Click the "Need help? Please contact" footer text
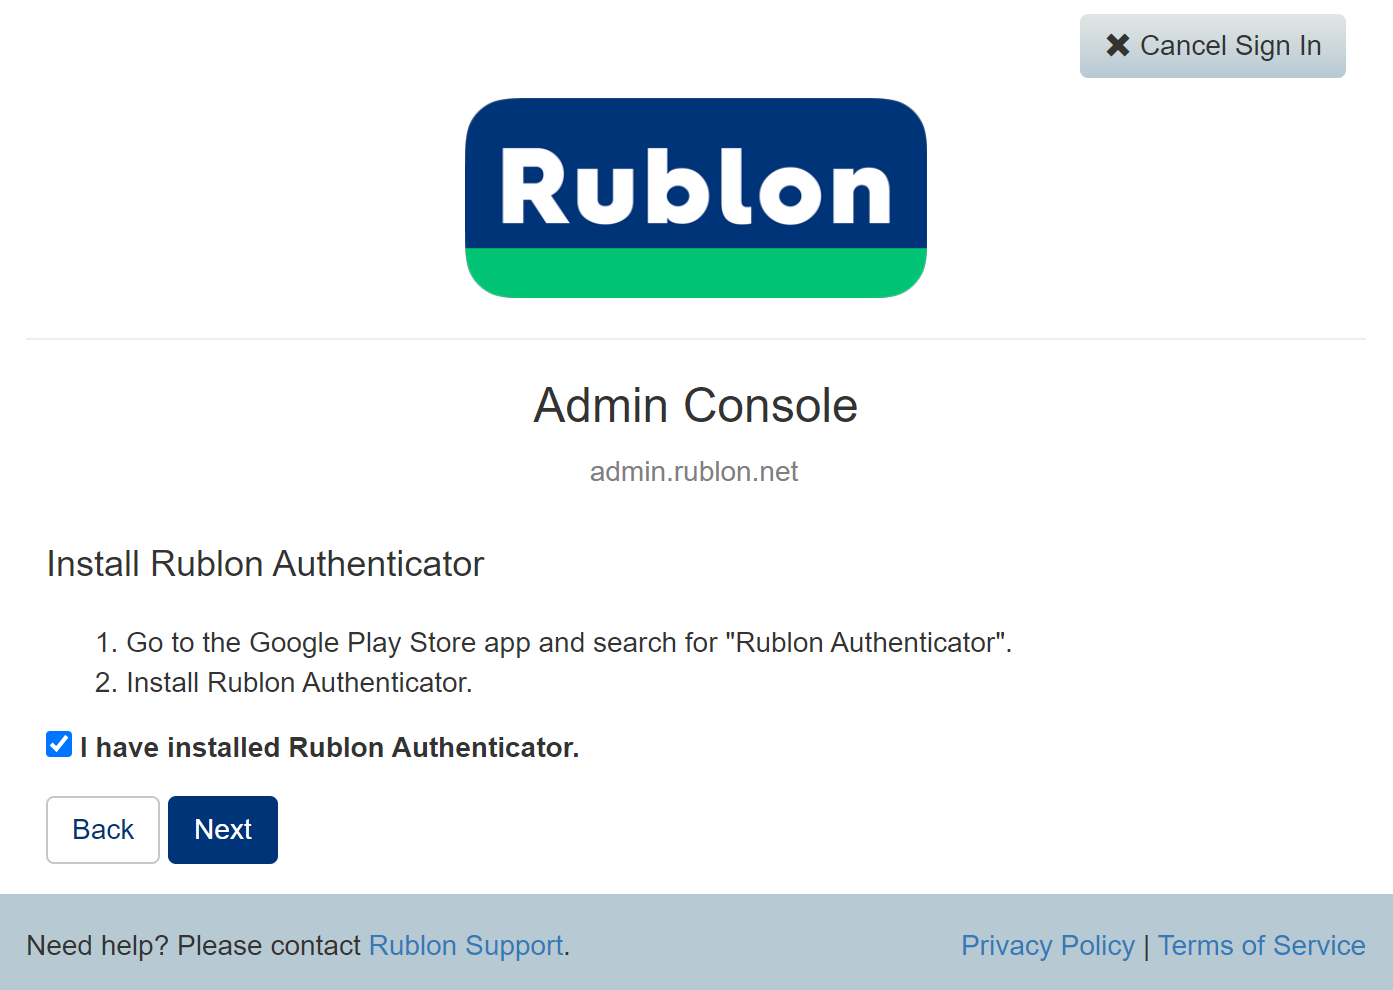Screen dimensions: 1393x990 [x=193, y=946]
